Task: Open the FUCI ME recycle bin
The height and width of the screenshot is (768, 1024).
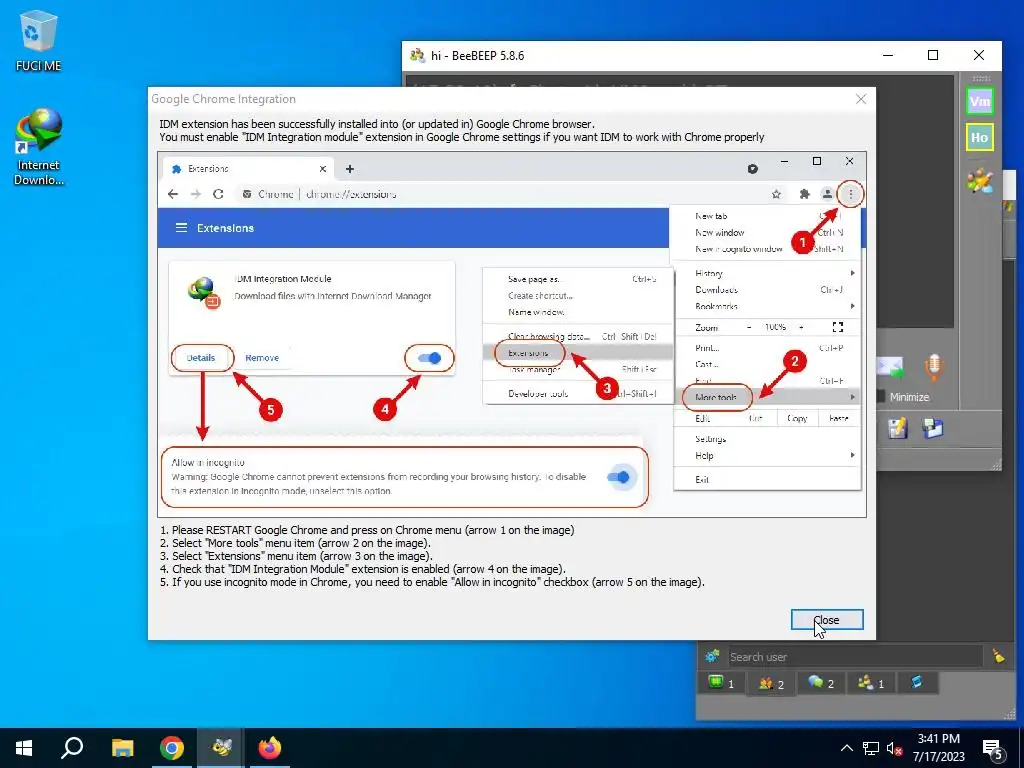Action: (x=39, y=40)
